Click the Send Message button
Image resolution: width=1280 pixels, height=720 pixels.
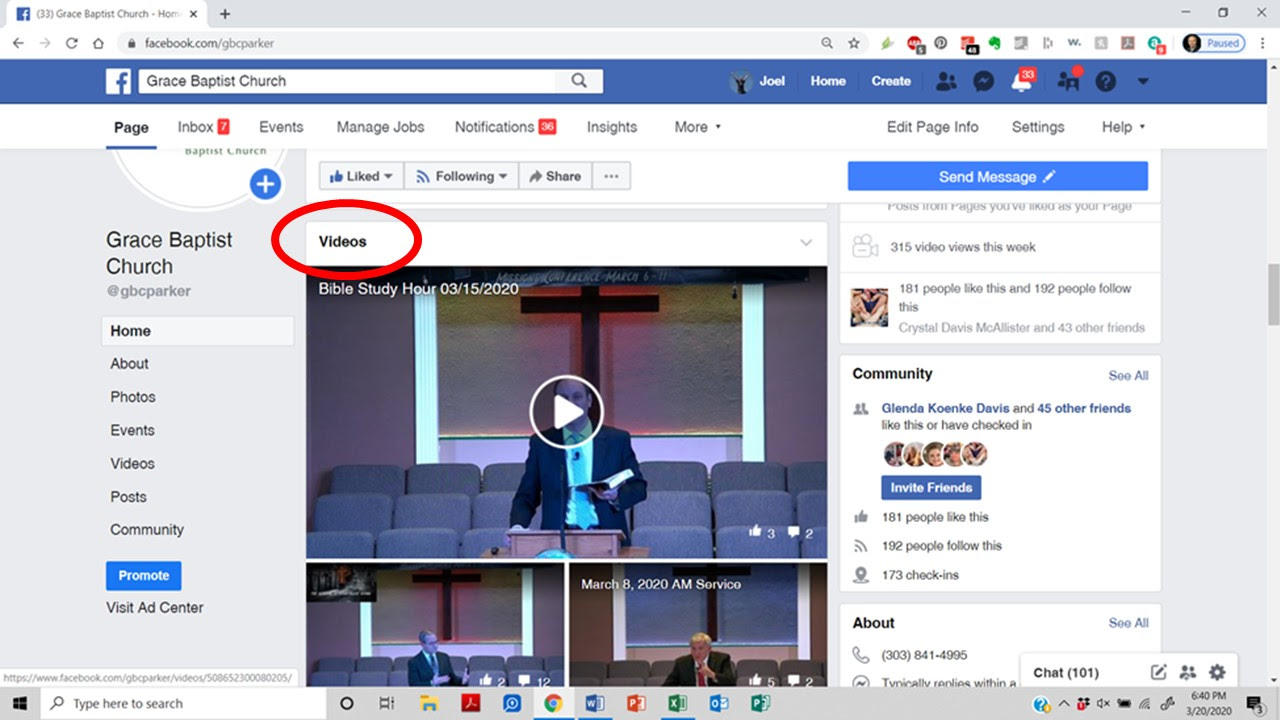tap(997, 177)
